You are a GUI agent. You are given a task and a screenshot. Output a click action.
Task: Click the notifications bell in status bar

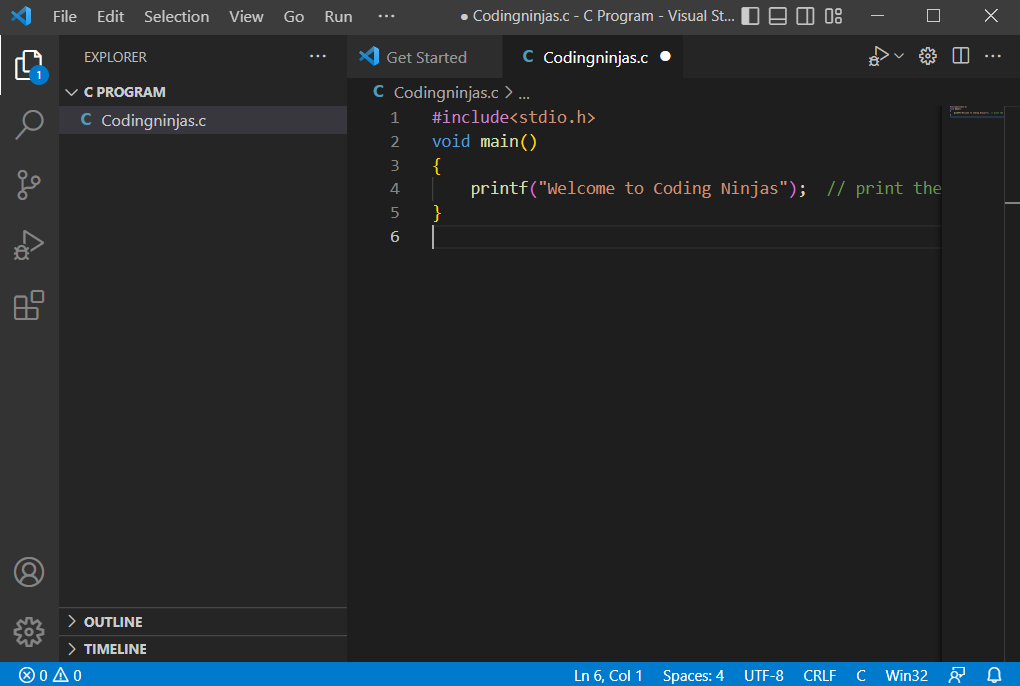click(x=994, y=675)
